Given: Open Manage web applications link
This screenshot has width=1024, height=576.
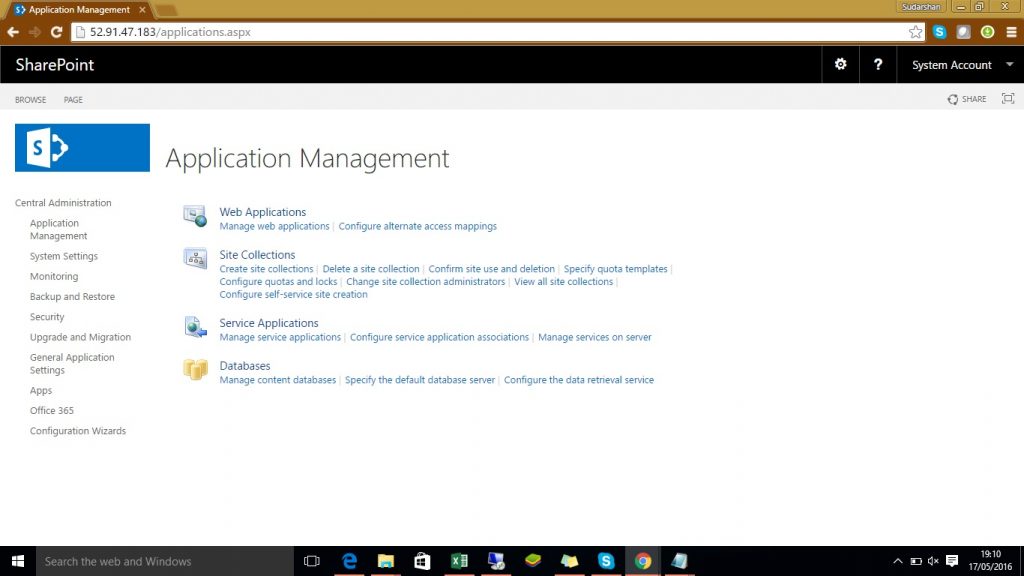Looking at the screenshot, I should click(x=274, y=227).
